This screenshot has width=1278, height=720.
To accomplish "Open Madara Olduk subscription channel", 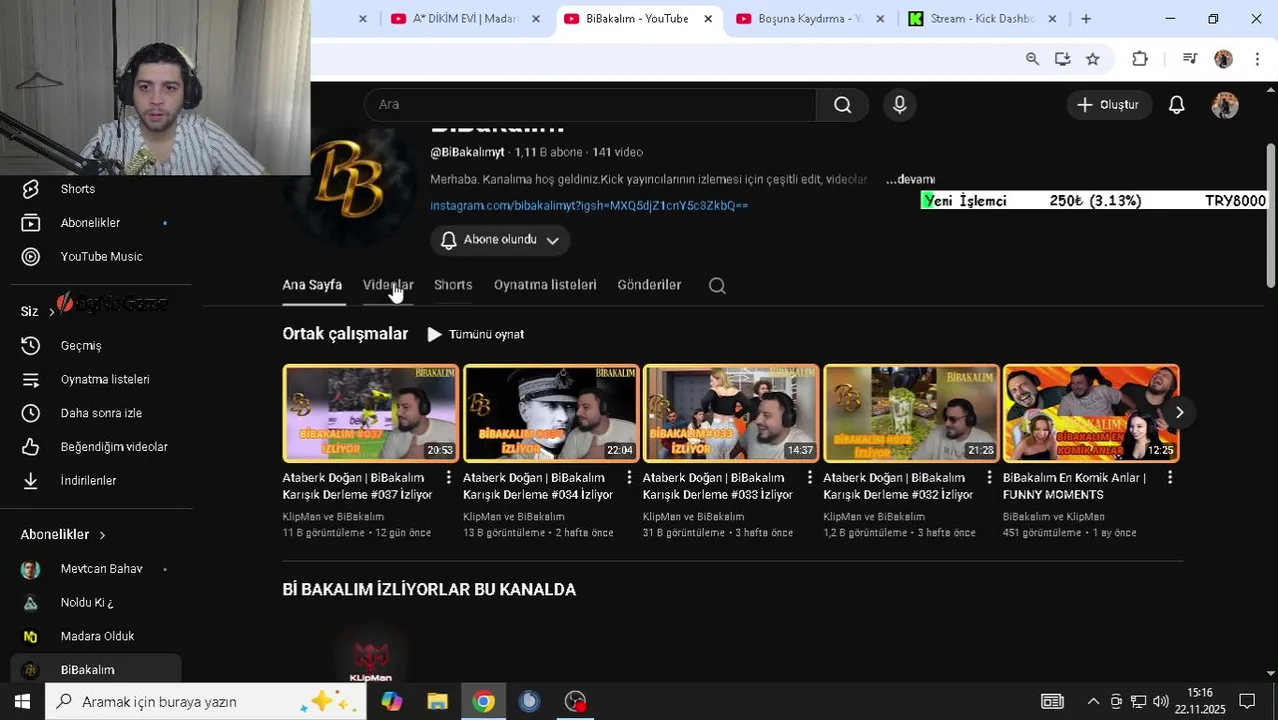I will pos(97,636).
